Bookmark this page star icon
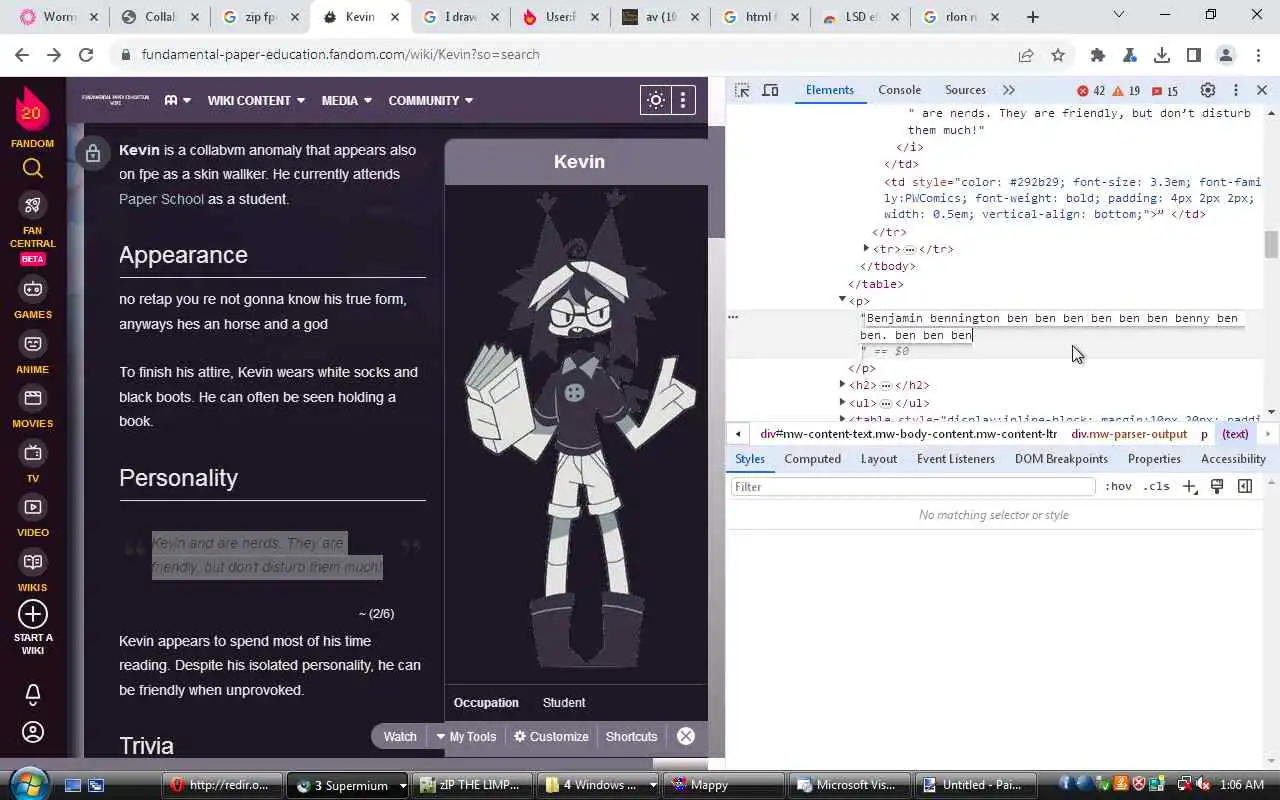Viewport: 1280px width, 800px height. [x=1058, y=55]
